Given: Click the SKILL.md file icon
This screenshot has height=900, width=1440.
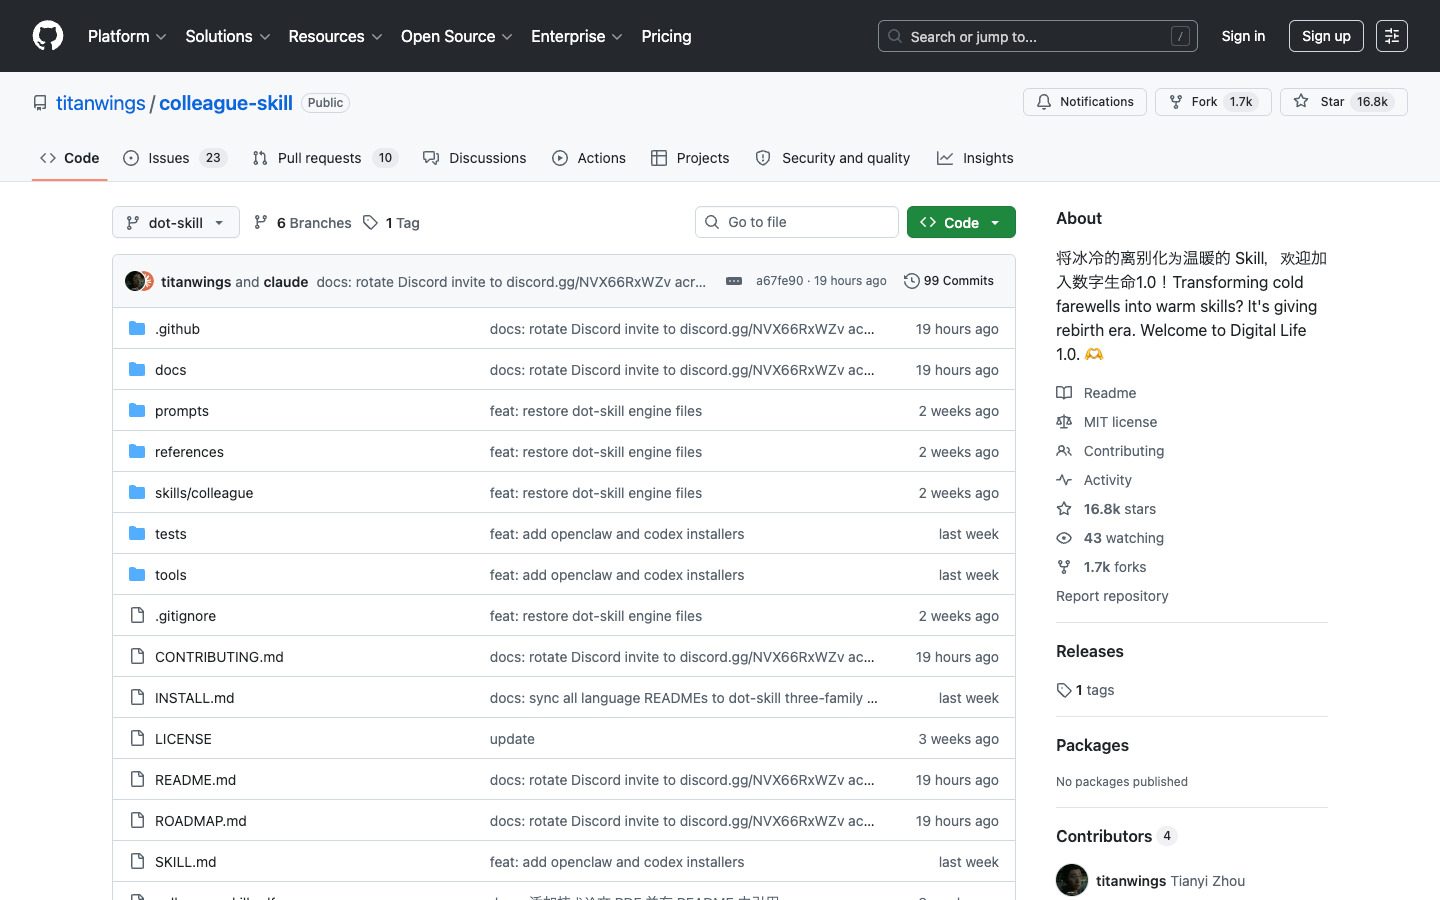Looking at the screenshot, I should point(137,861).
